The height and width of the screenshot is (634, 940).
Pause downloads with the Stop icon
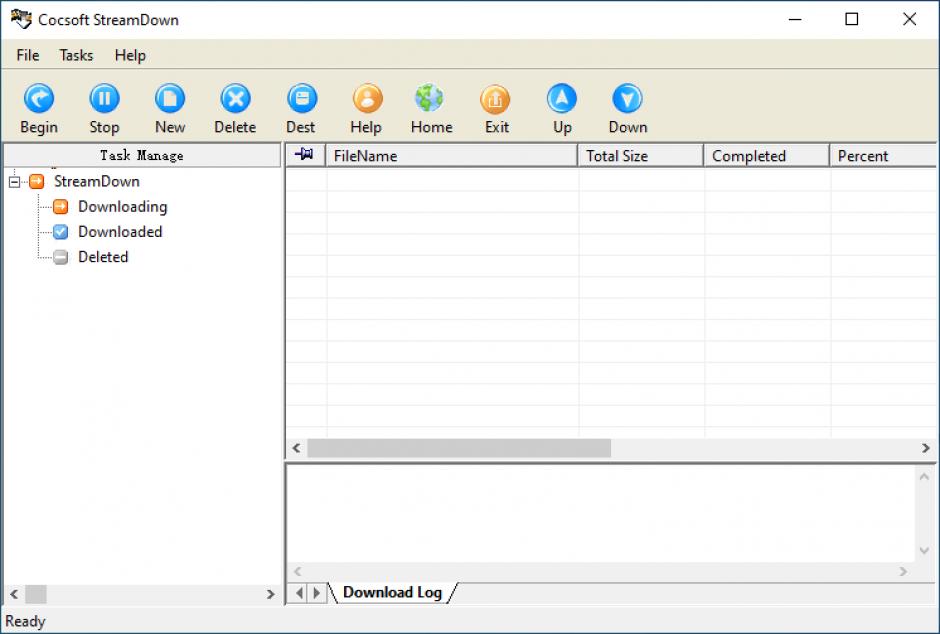[104, 98]
